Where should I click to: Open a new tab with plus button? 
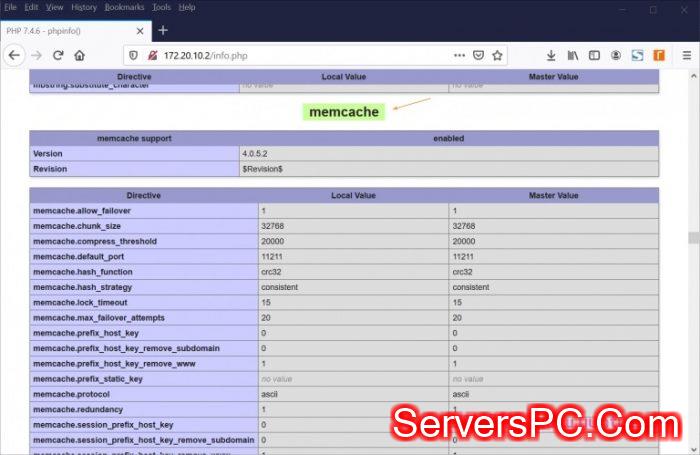pyautogui.click(x=163, y=30)
